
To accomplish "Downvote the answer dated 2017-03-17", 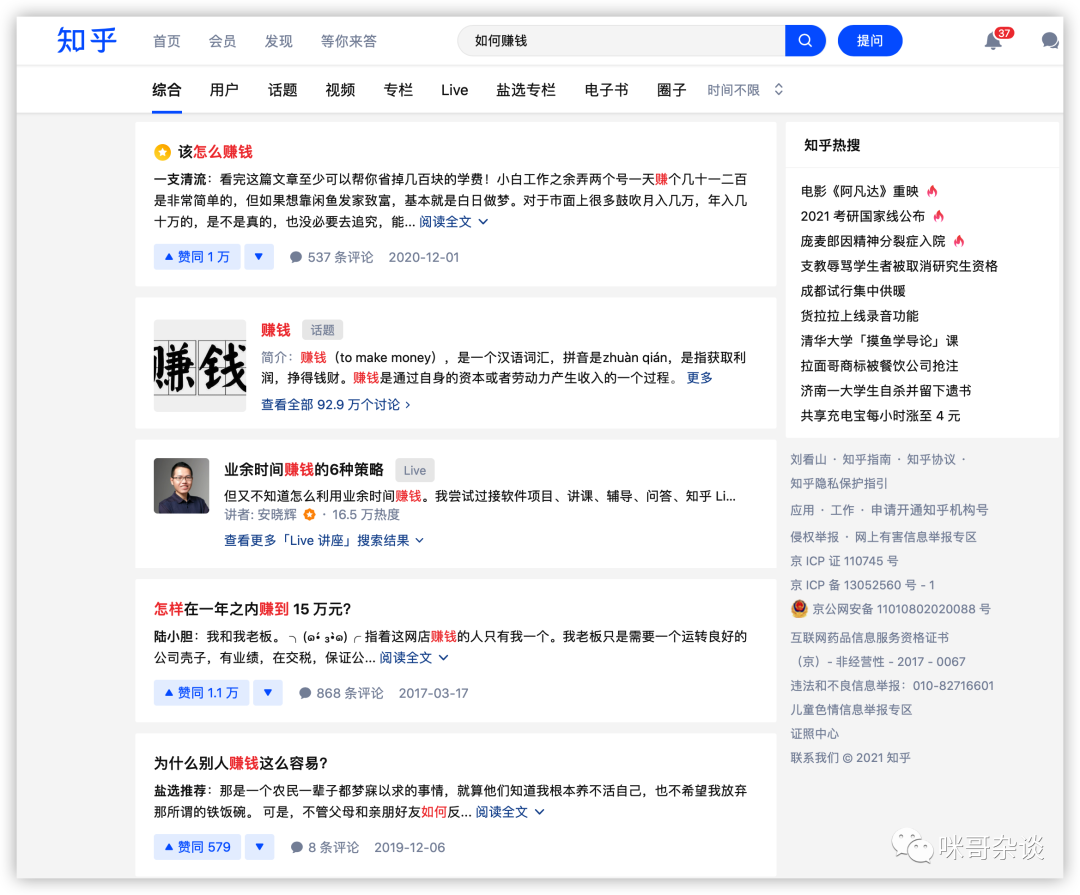I will (268, 693).
